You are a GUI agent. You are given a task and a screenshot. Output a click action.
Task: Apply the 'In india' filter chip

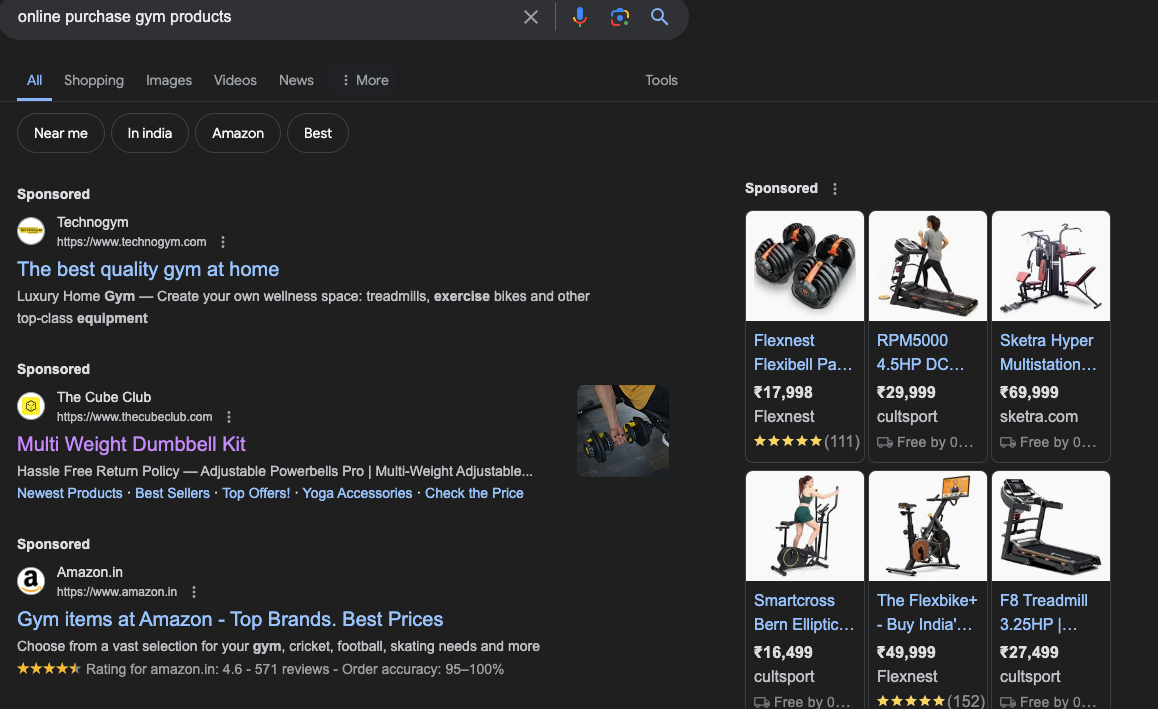tap(150, 134)
